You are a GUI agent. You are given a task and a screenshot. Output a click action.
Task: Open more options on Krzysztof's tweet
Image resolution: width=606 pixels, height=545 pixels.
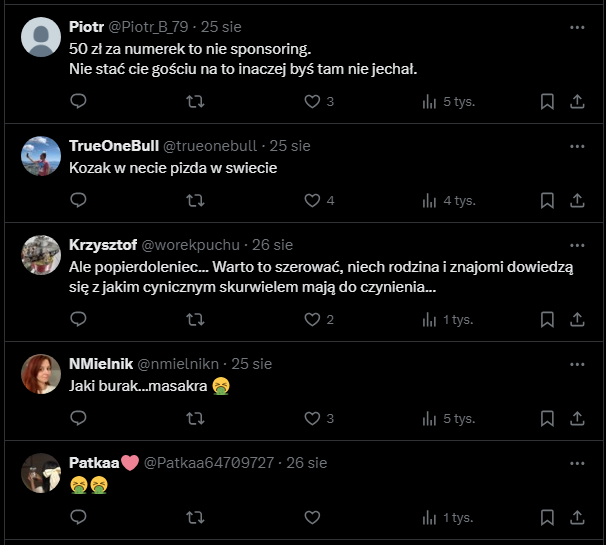pyautogui.click(x=577, y=244)
